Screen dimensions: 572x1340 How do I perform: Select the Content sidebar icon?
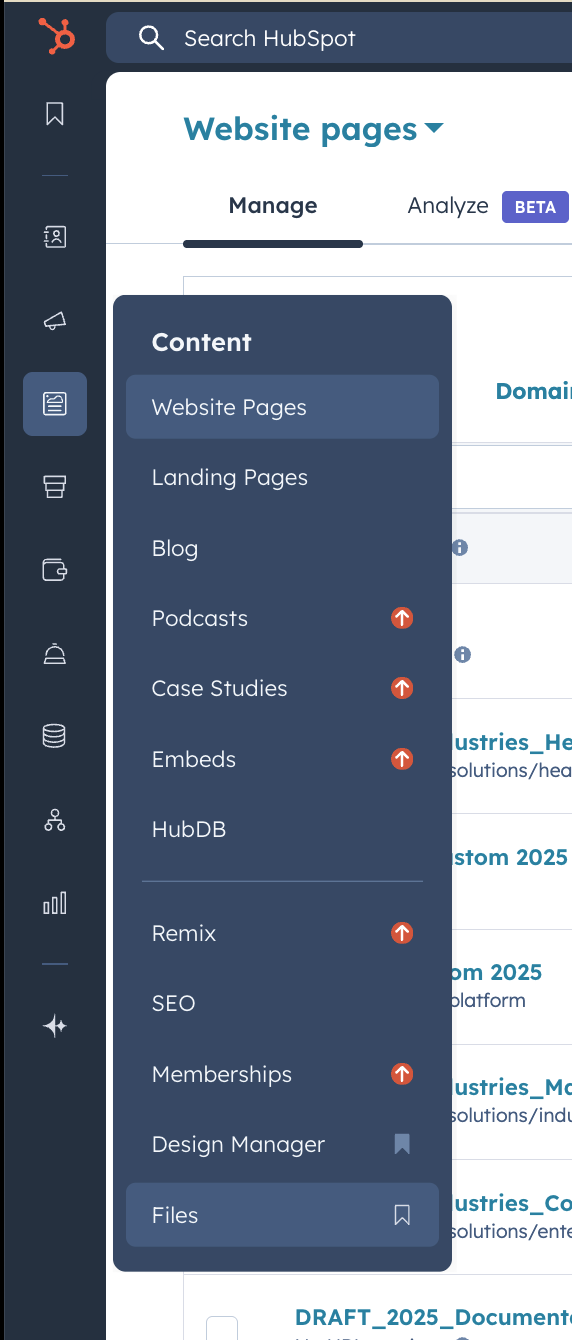[x=55, y=404]
